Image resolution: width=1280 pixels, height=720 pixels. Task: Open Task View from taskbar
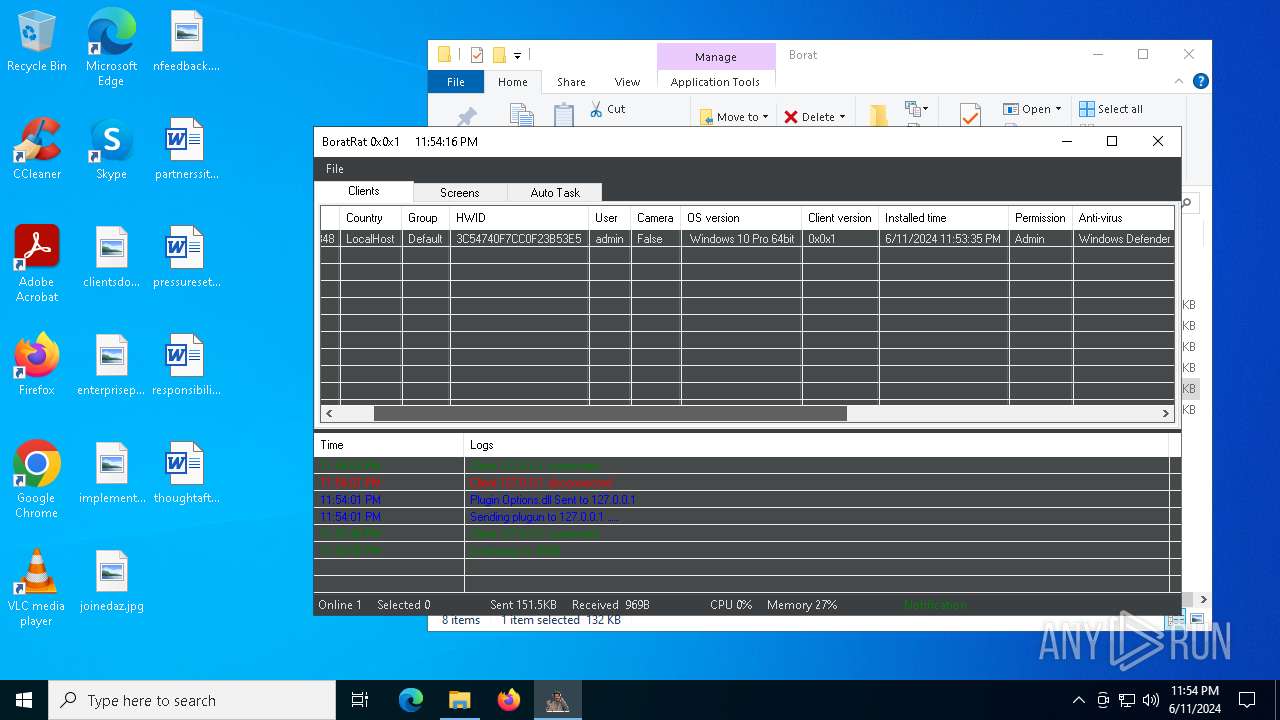[360, 700]
